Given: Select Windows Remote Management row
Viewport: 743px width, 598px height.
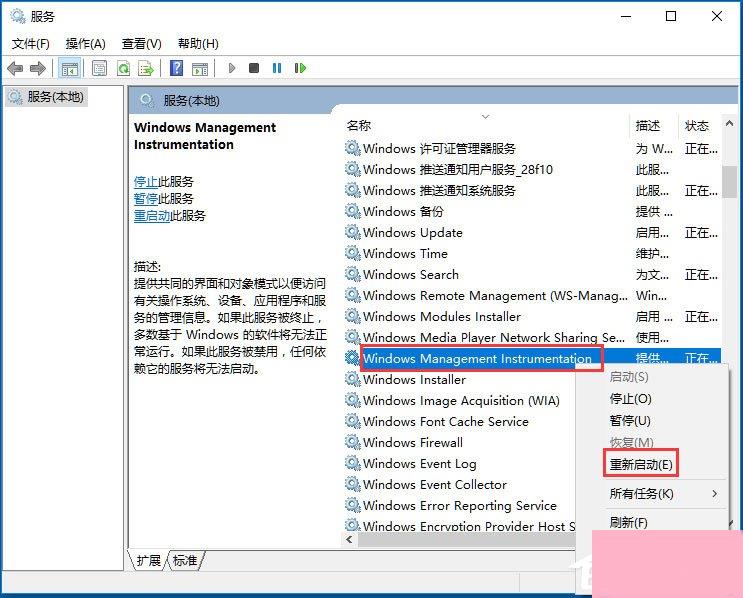Looking at the screenshot, I should tap(532, 296).
